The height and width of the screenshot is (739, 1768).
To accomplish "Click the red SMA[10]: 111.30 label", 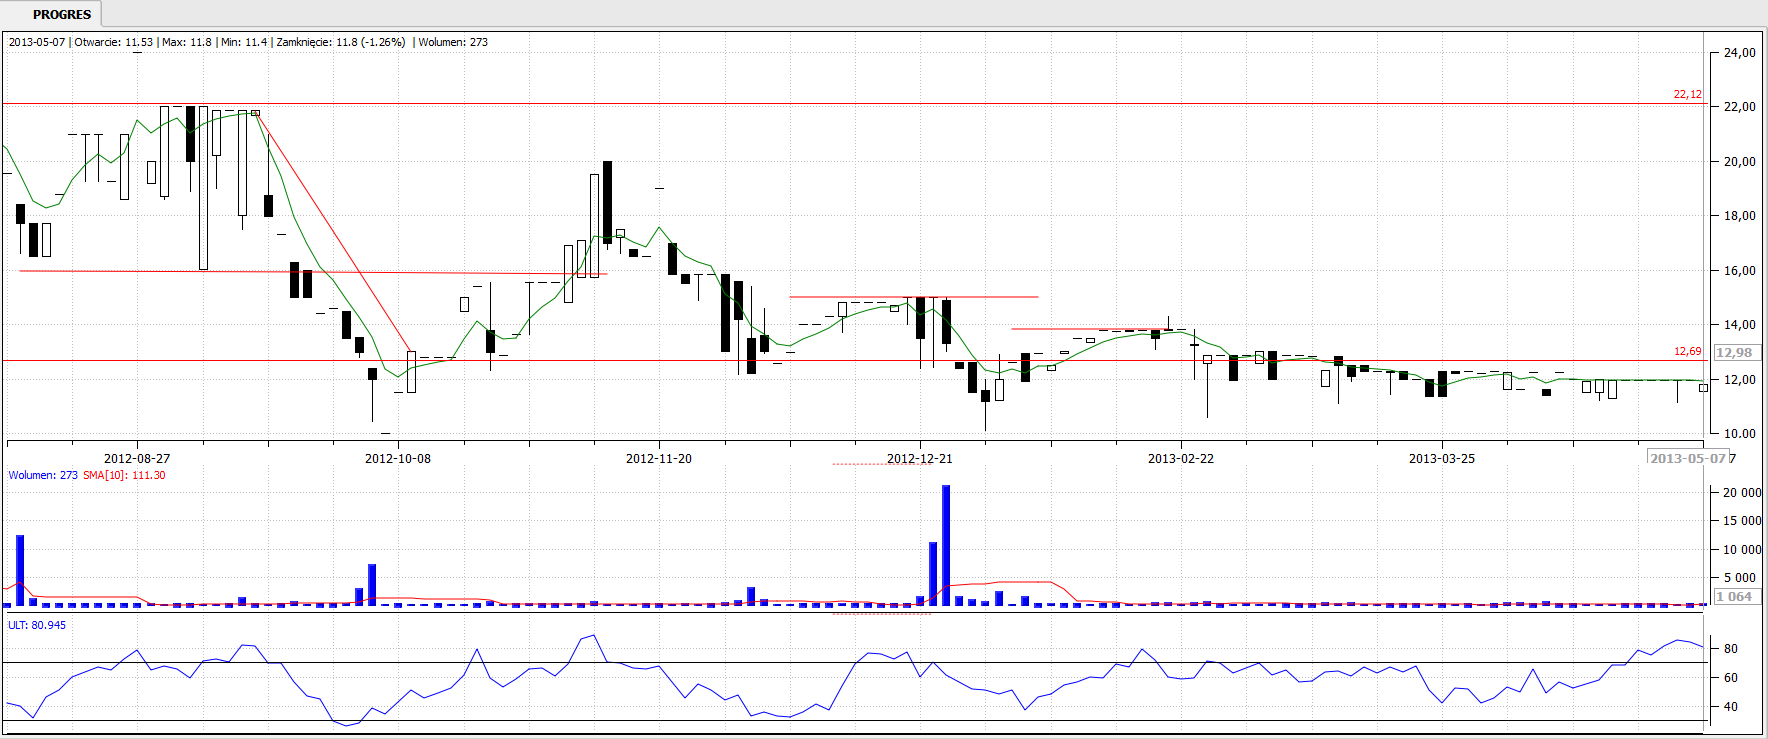I will coord(124,475).
